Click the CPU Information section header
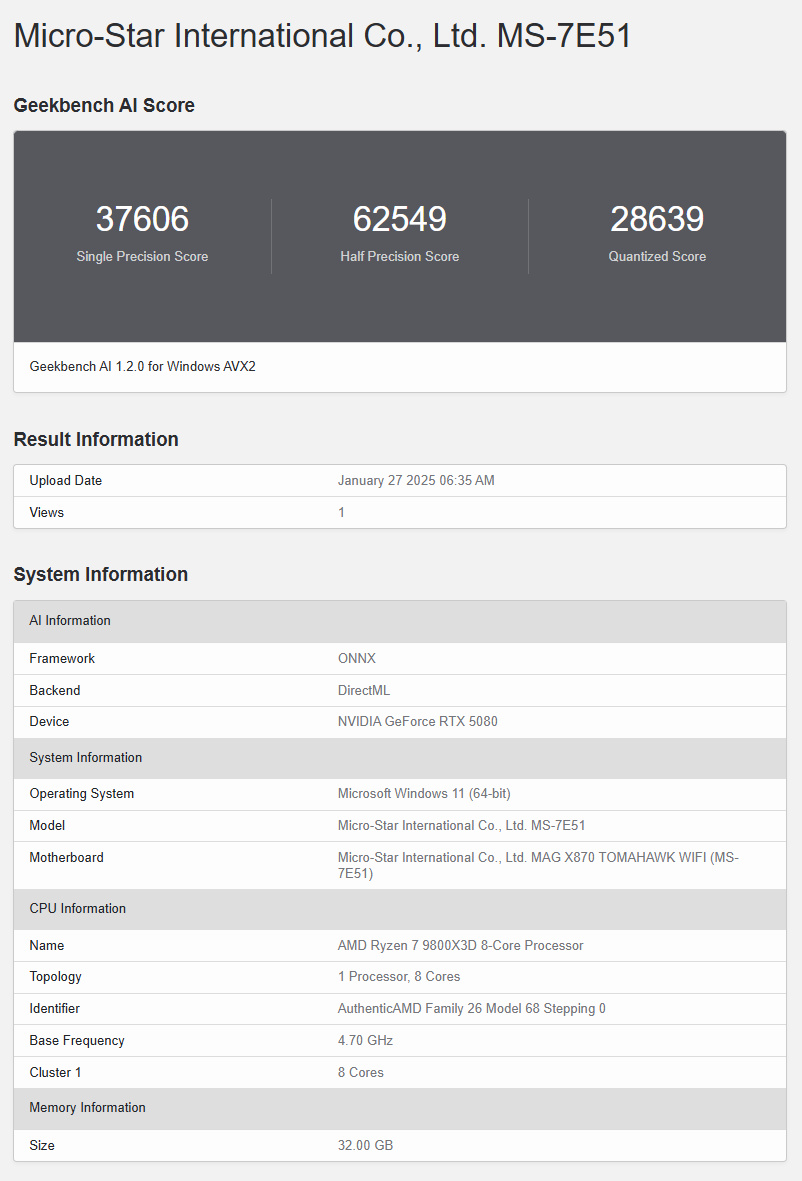Screen dimensions: 802x1181 (x=400, y=909)
